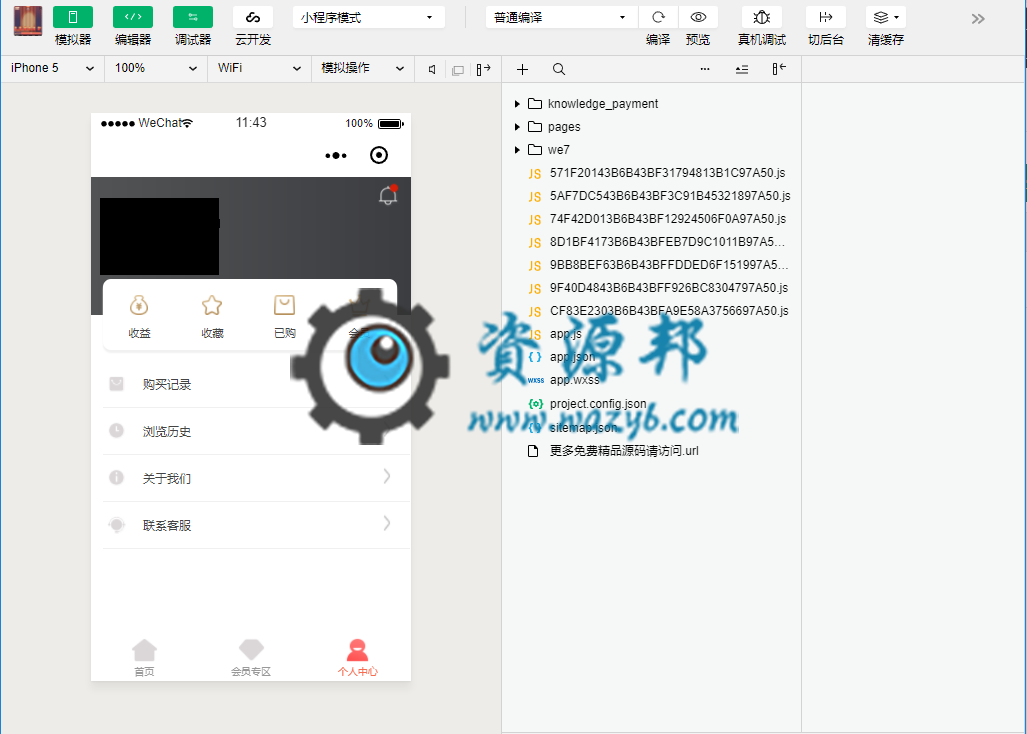Viewport: 1027px width, 734px height.
Task: Open the 100% zoom dropdown
Action: point(156,68)
